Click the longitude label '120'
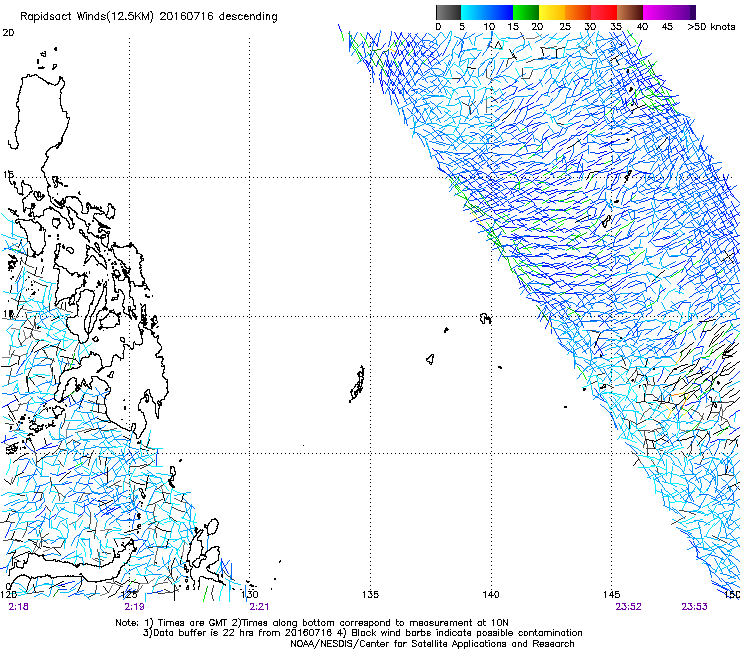The image size is (740, 650). [x=8, y=594]
